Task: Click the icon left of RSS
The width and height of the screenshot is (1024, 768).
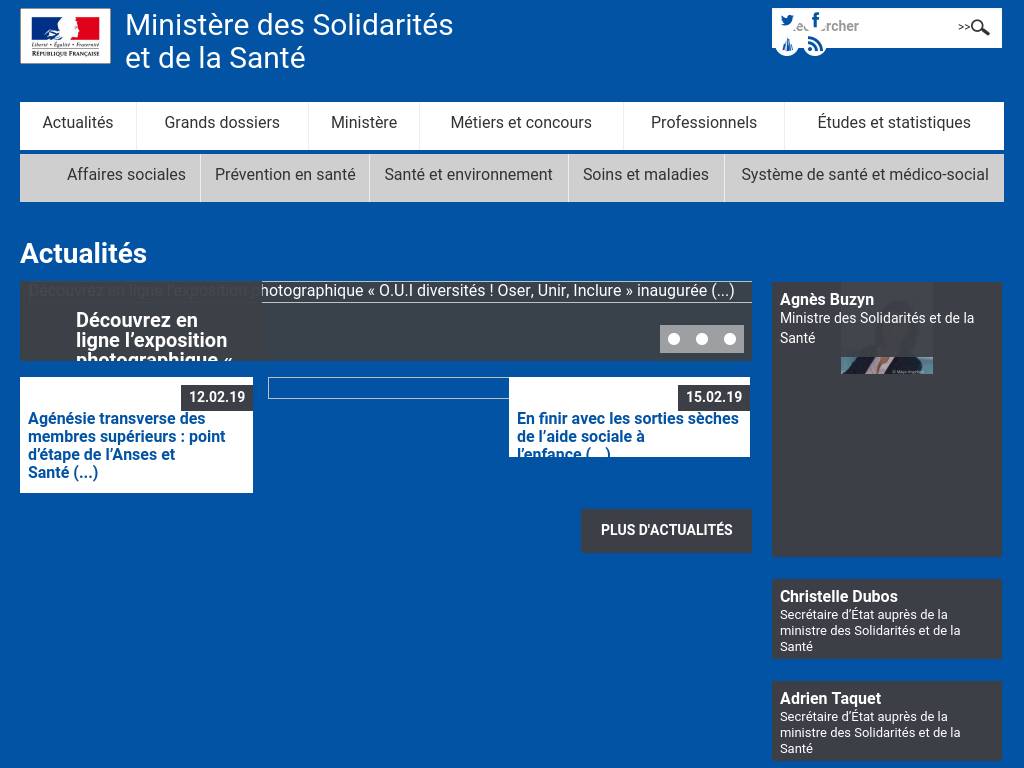Action: (x=787, y=45)
